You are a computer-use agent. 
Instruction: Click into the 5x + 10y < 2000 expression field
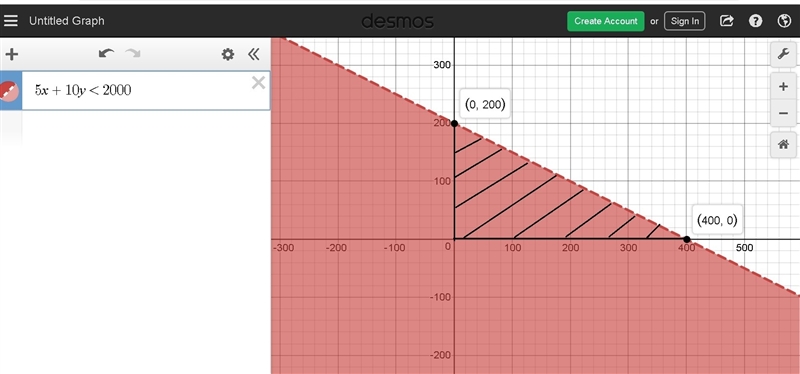click(x=145, y=90)
